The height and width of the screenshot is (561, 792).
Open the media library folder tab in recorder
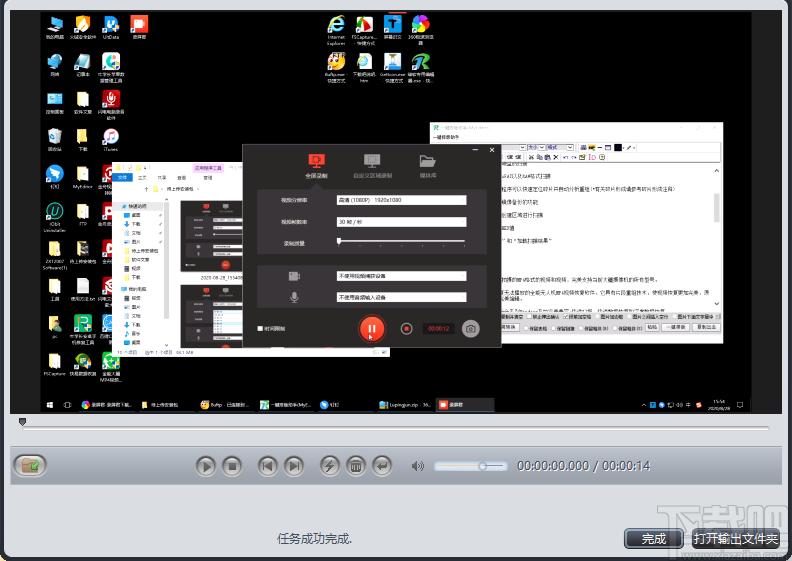click(x=427, y=166)
